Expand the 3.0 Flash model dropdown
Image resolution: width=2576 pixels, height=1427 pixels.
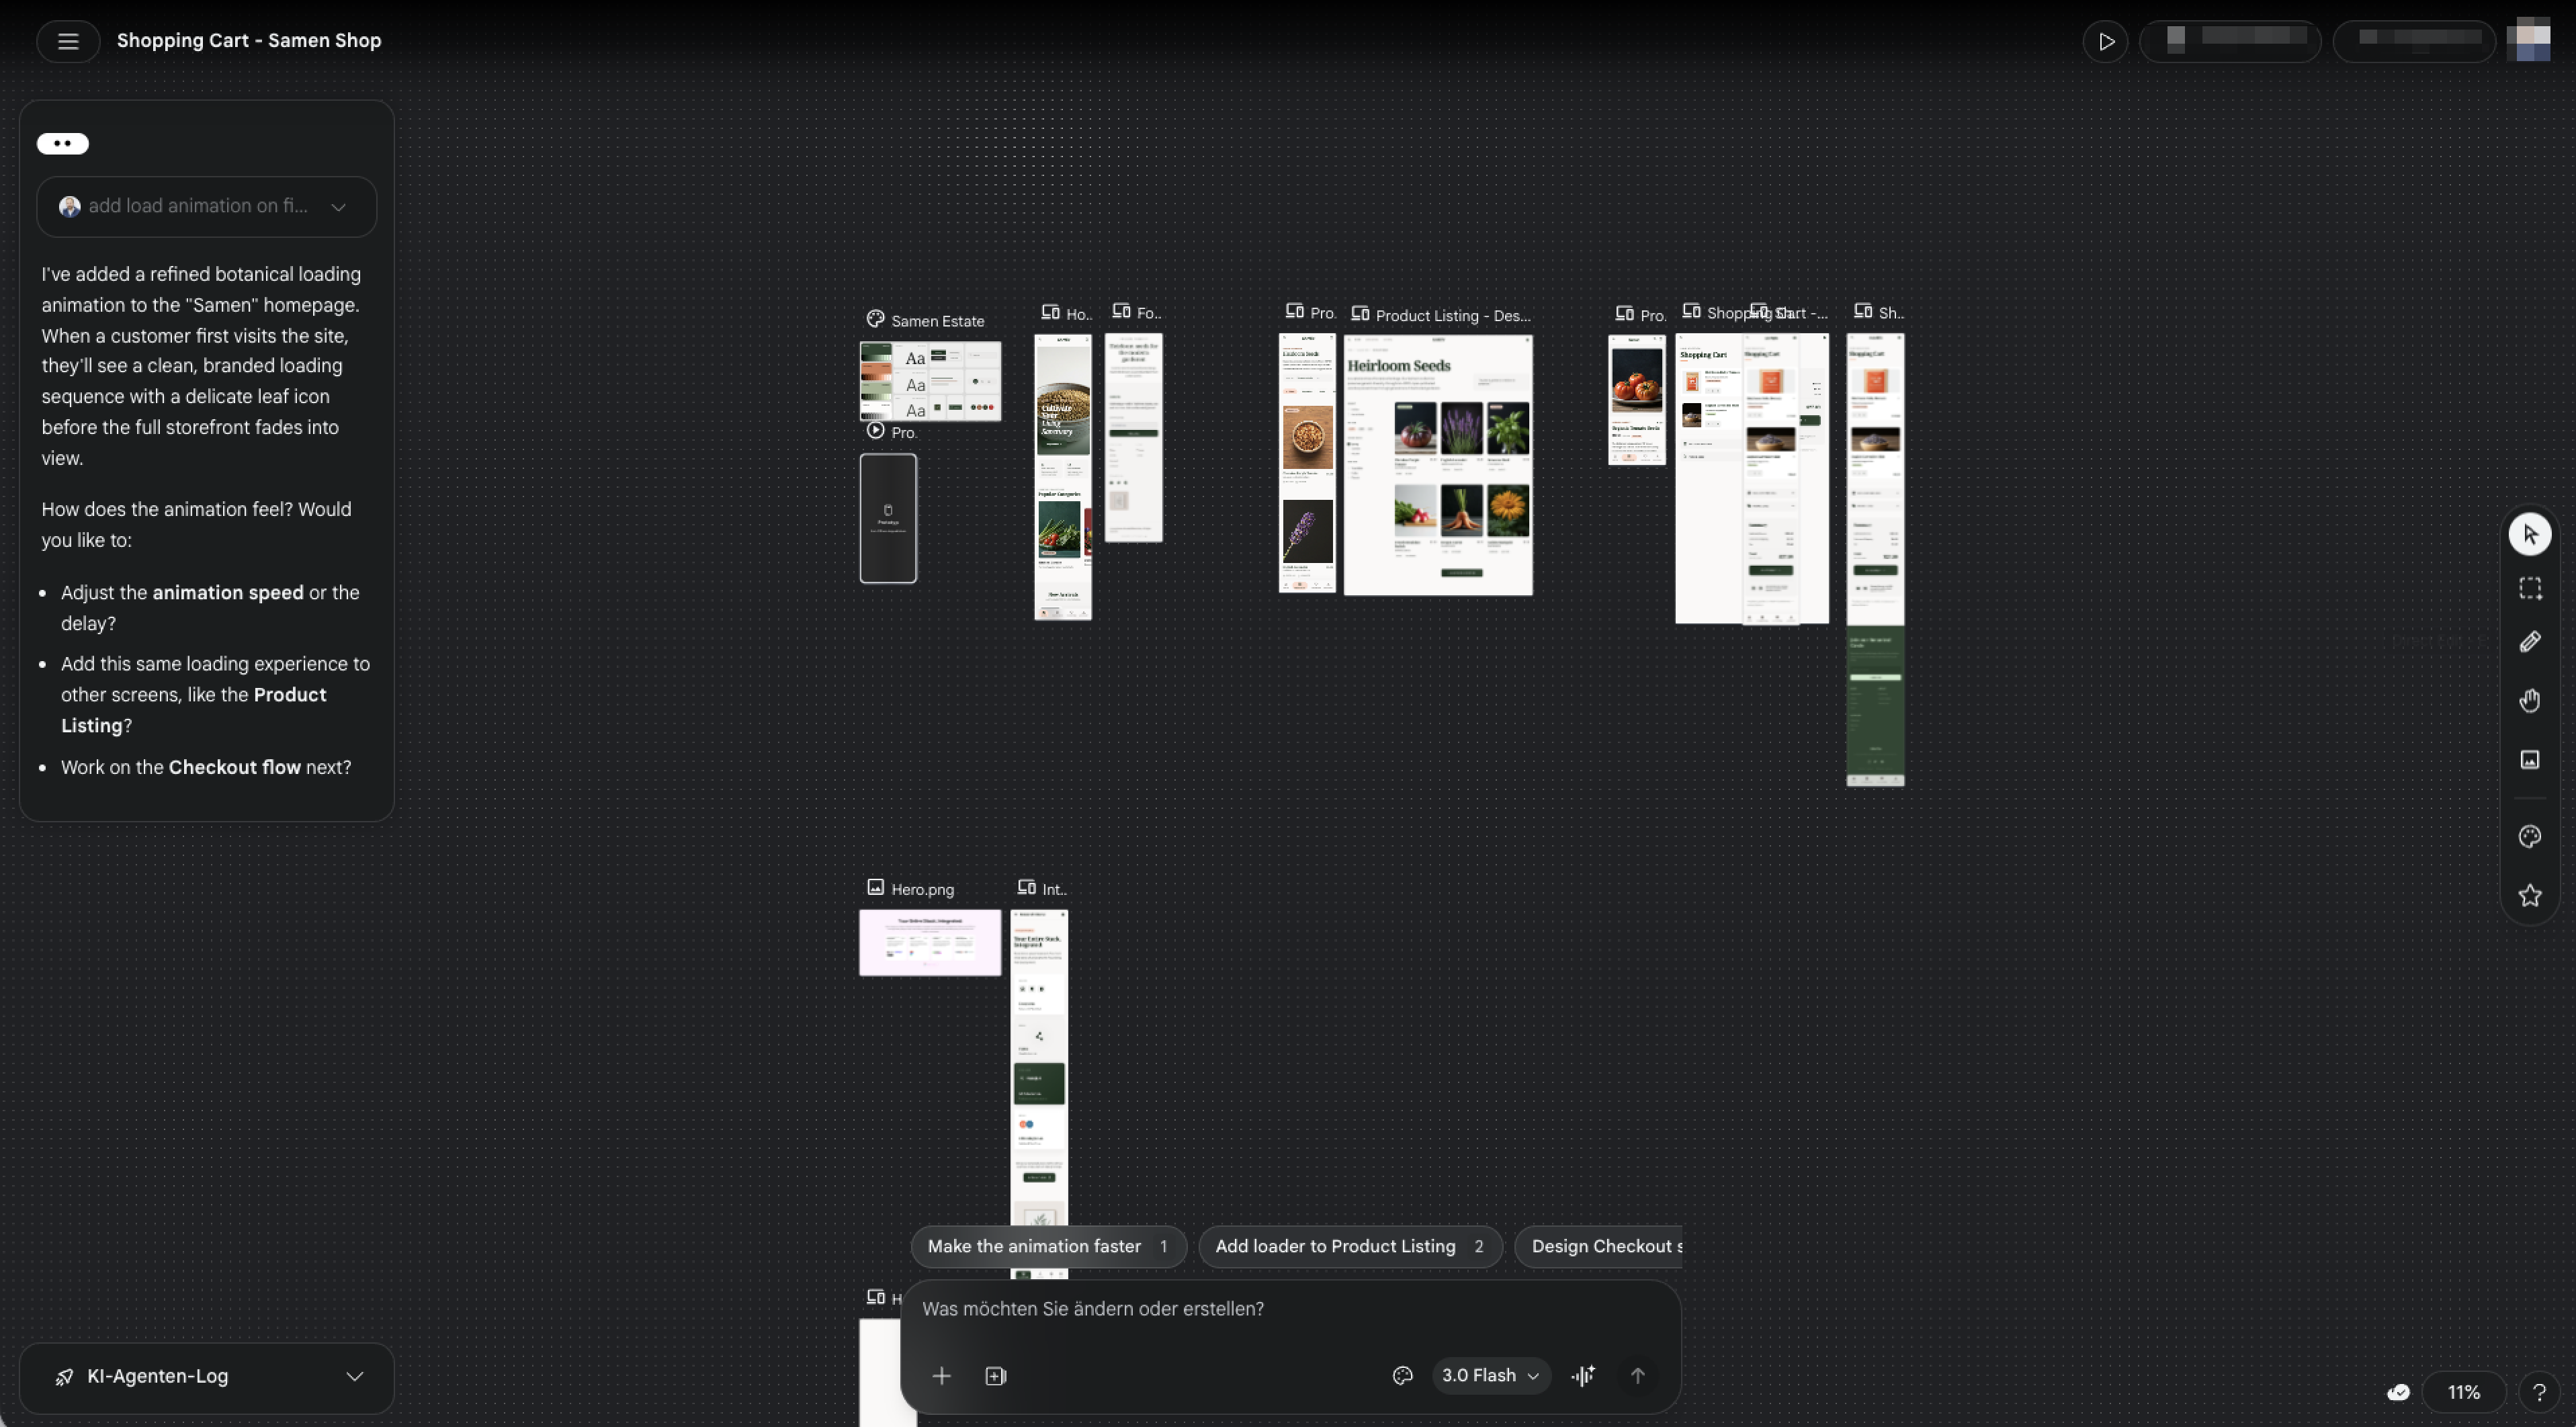[x=1490, y=1376]
